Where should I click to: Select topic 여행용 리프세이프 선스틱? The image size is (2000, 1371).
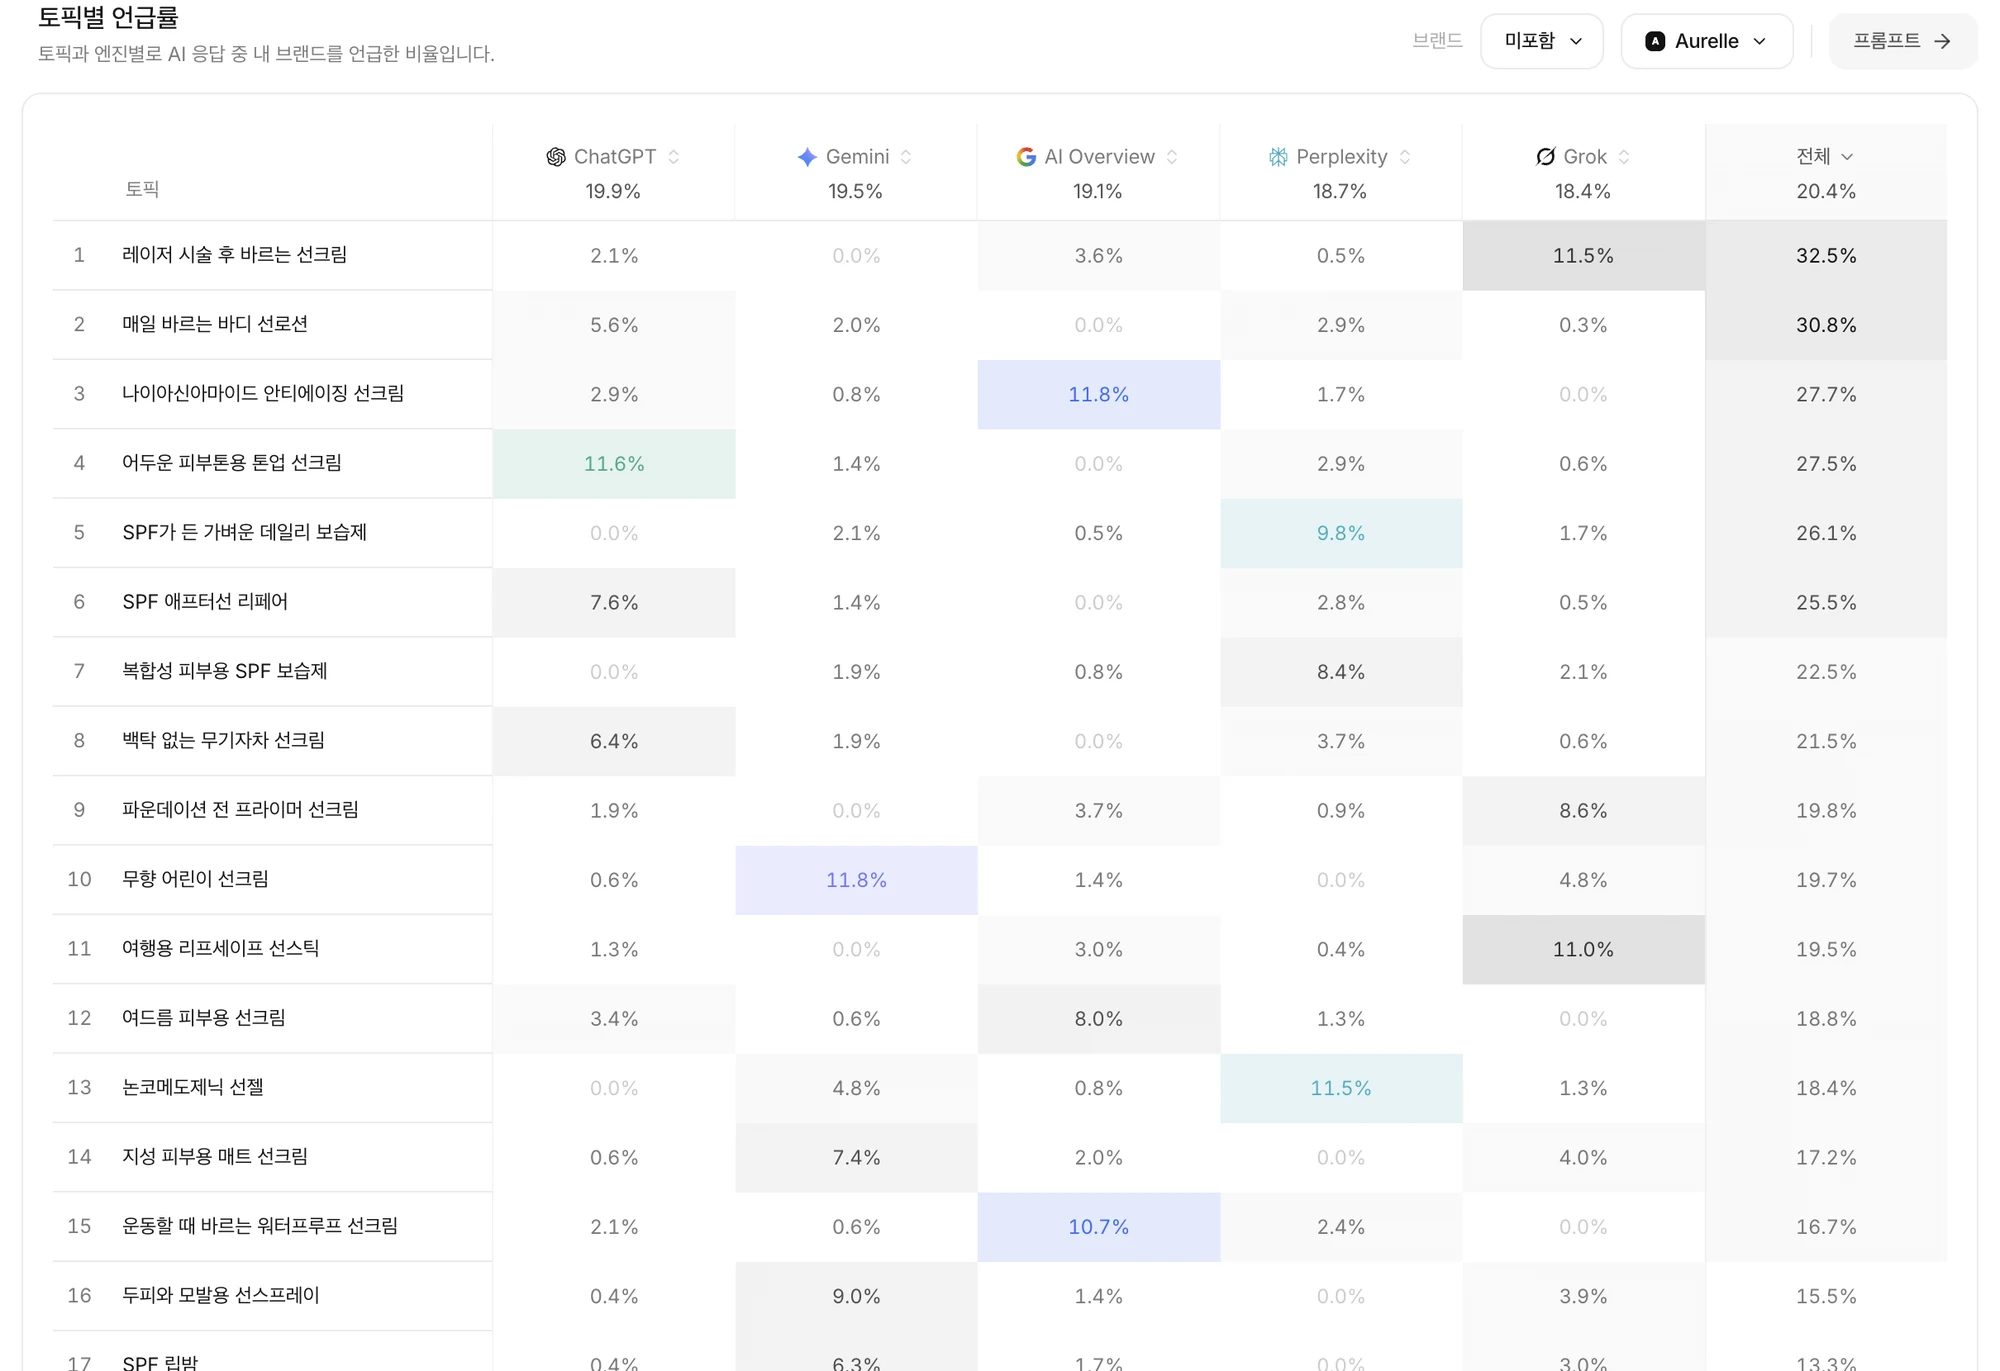click(x=221, y=948)
